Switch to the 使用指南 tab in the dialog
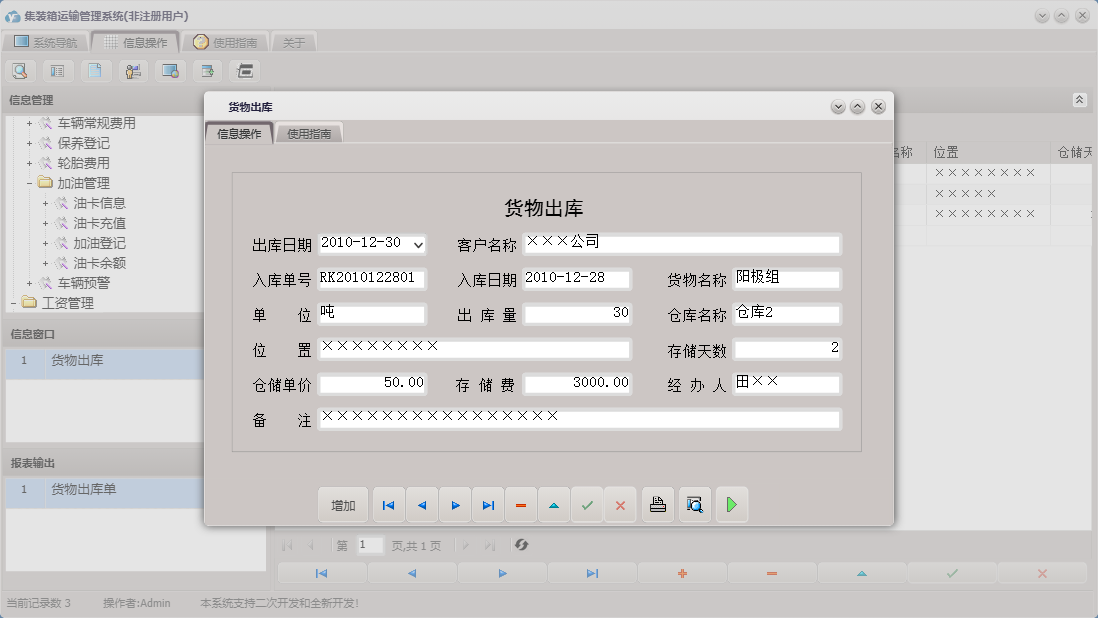Screen dimensions: 1098x618 click(309, 131)
